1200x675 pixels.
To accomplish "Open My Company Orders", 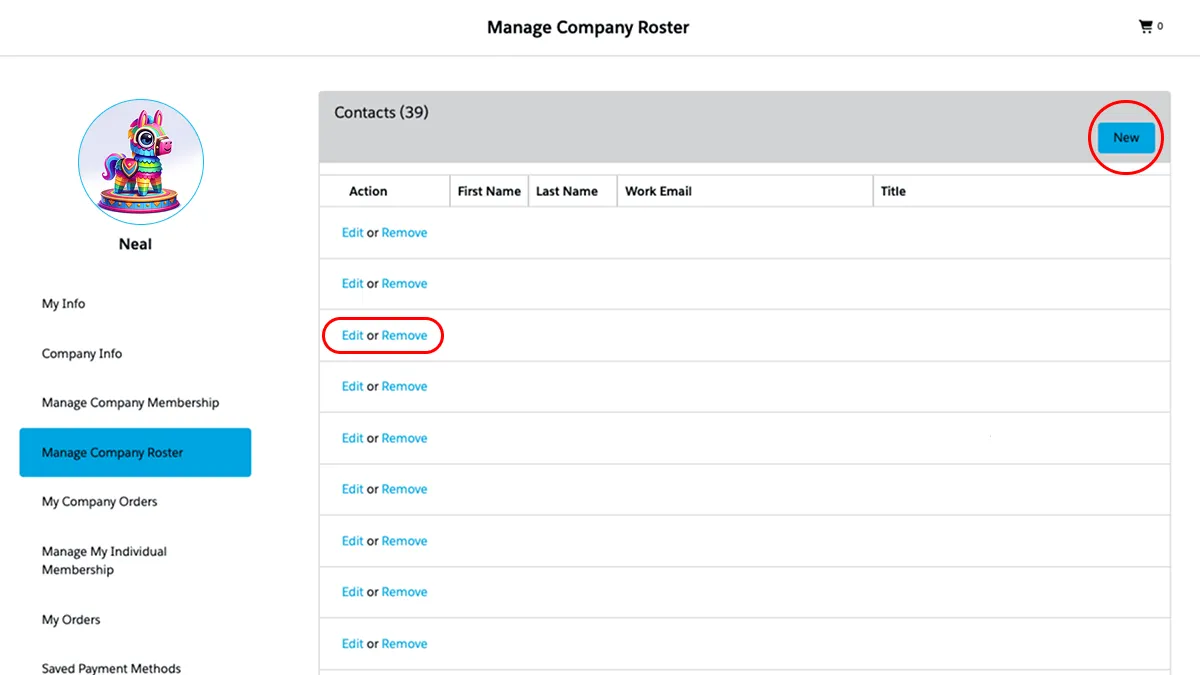I will [99, 501].
